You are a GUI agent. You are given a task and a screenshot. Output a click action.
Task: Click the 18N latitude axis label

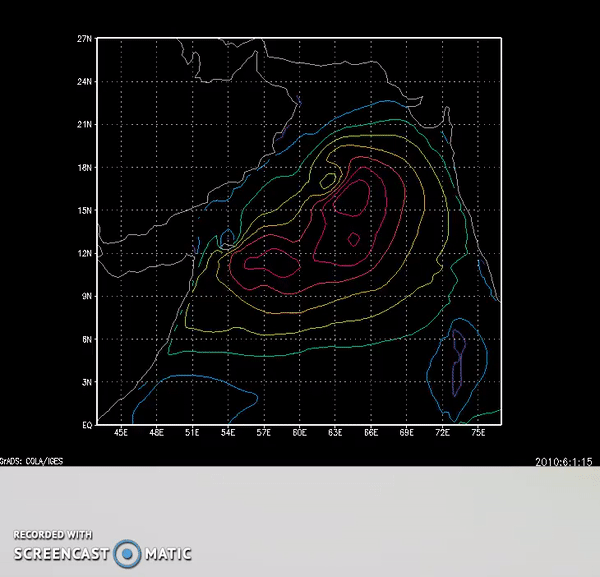click(x=85, y=167)
